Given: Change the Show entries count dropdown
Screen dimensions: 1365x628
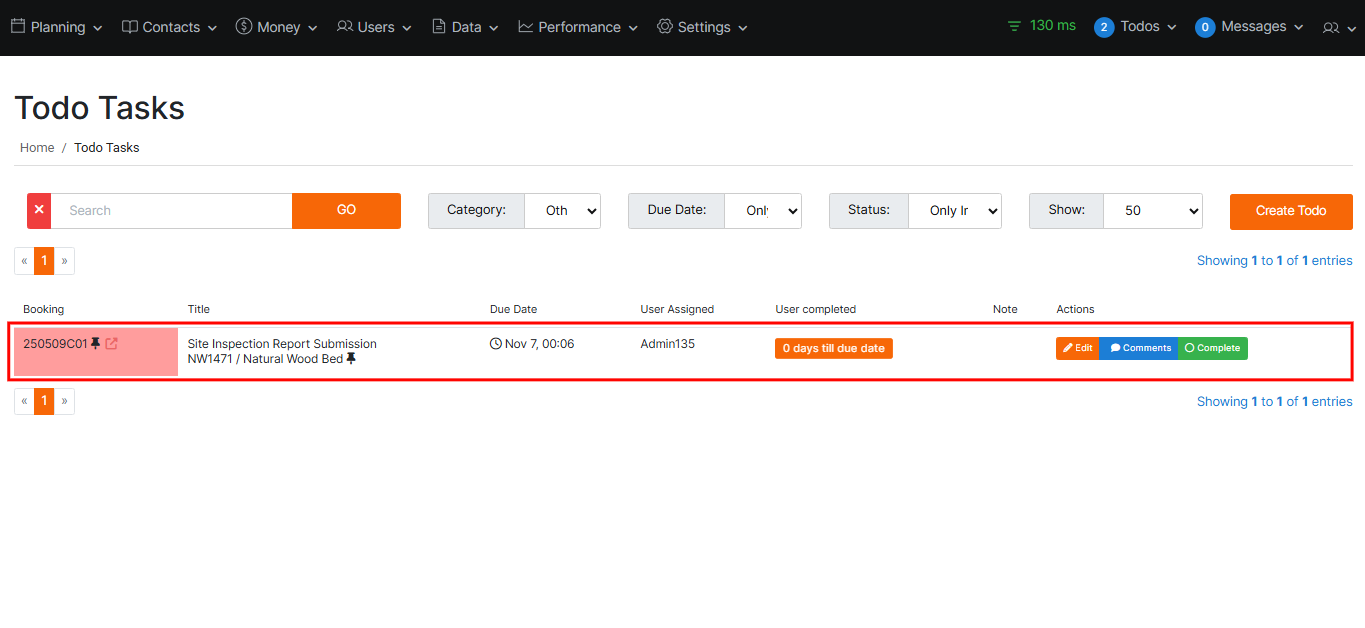Looking at the screenshot, I should click(1152, 211).
